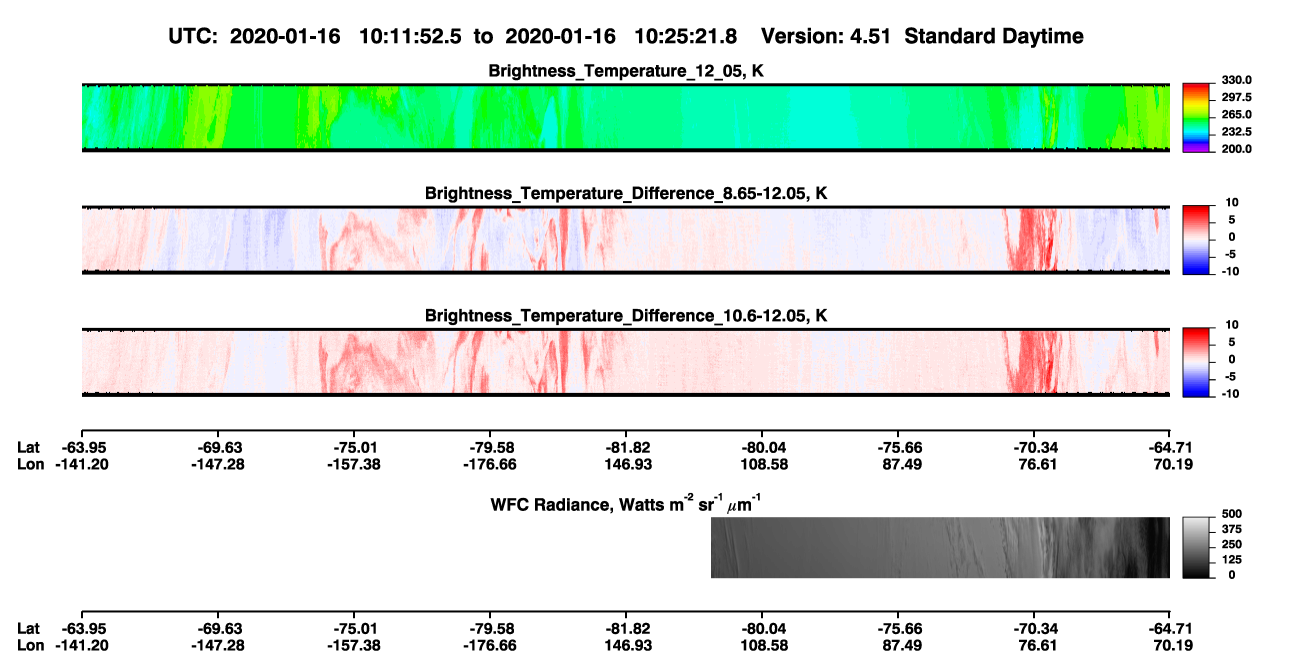Select the 375 label on the WFC colorbar

click(x=1231, y=528)
